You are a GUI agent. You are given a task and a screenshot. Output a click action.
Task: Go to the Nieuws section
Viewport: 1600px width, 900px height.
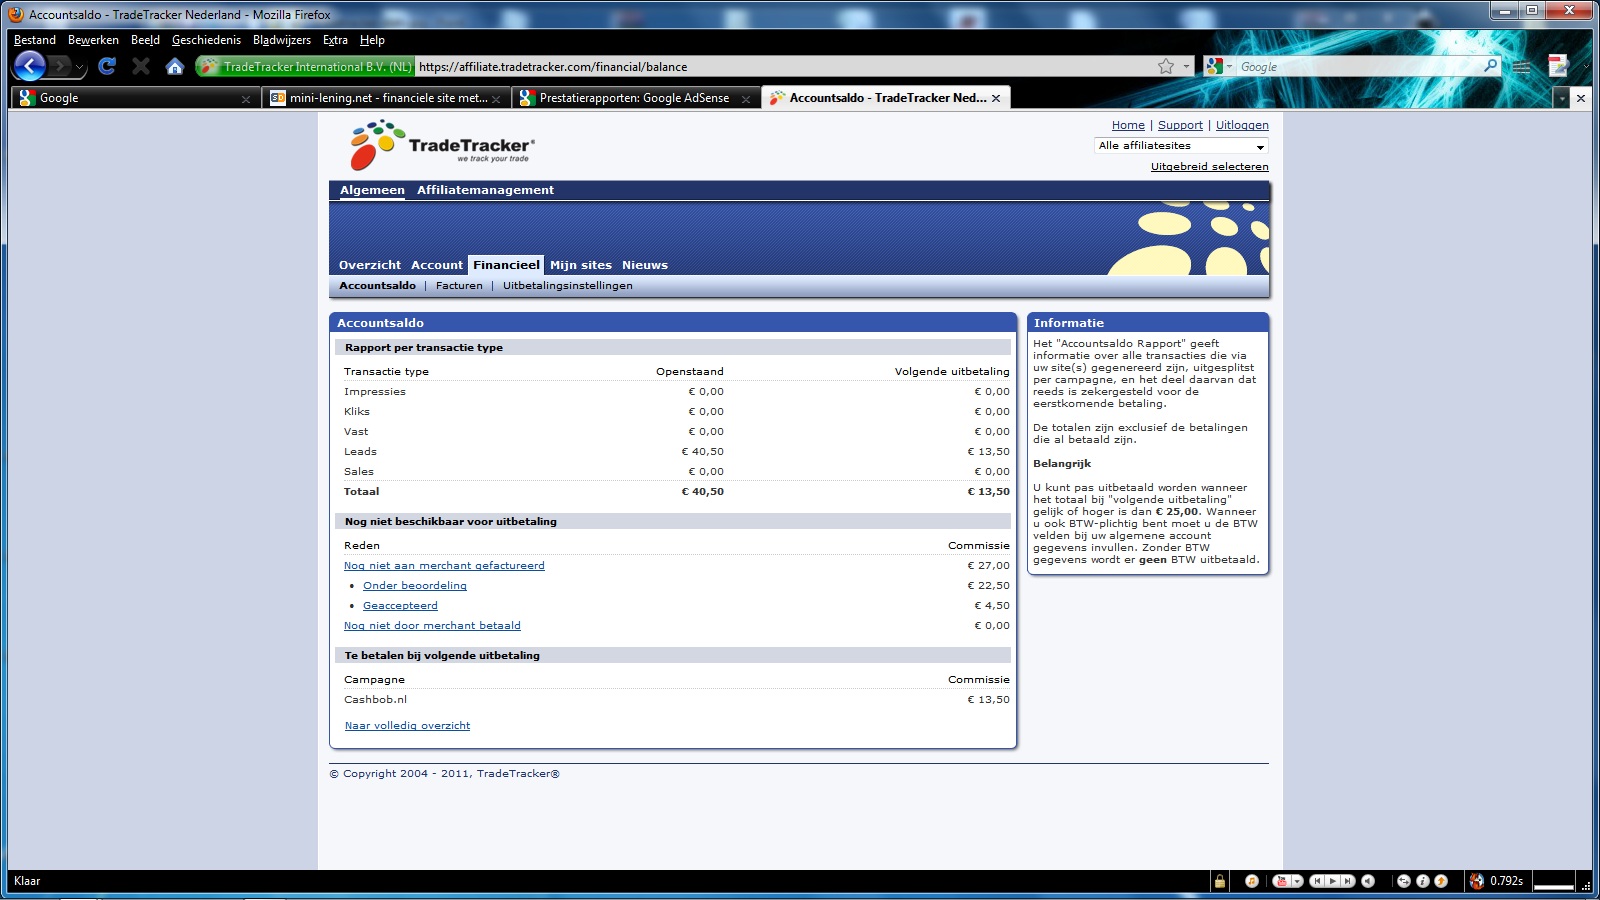point(645,265)
